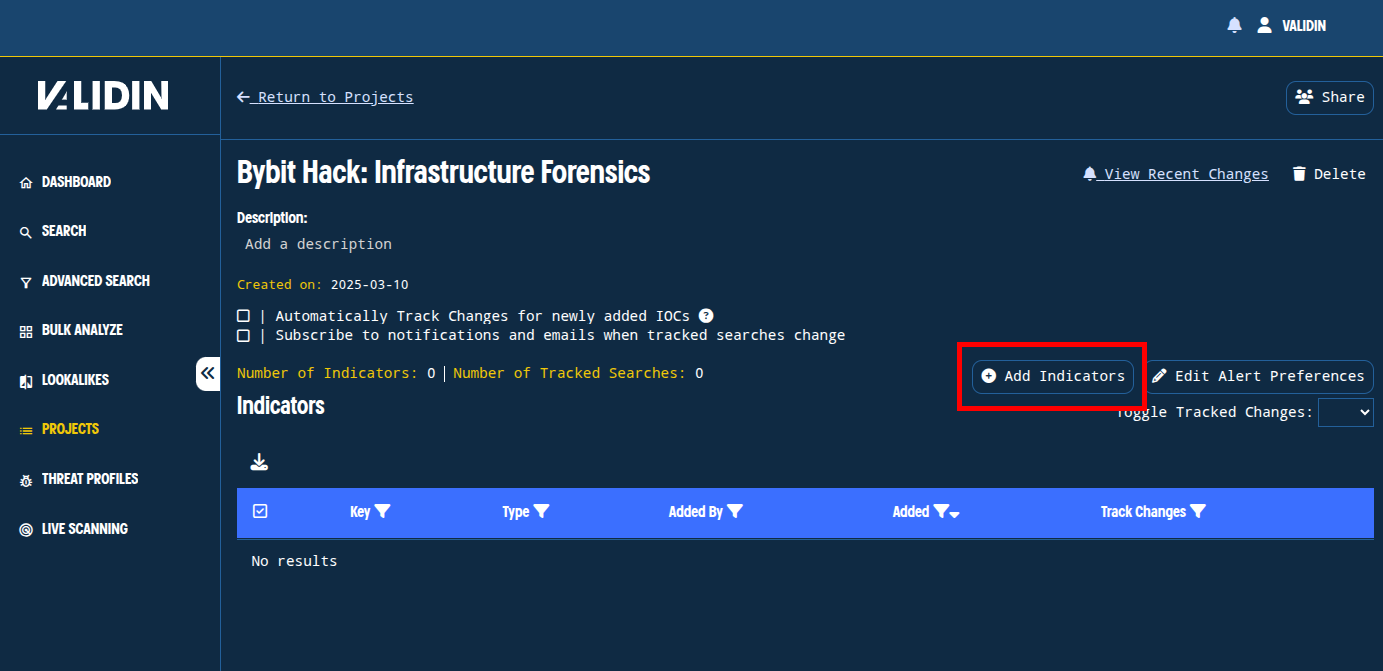The width and height of the screenshot is (1383, 671).
Task: Filter the Track Changes column
Action: pyautogui.click(x=1198, y=511)
